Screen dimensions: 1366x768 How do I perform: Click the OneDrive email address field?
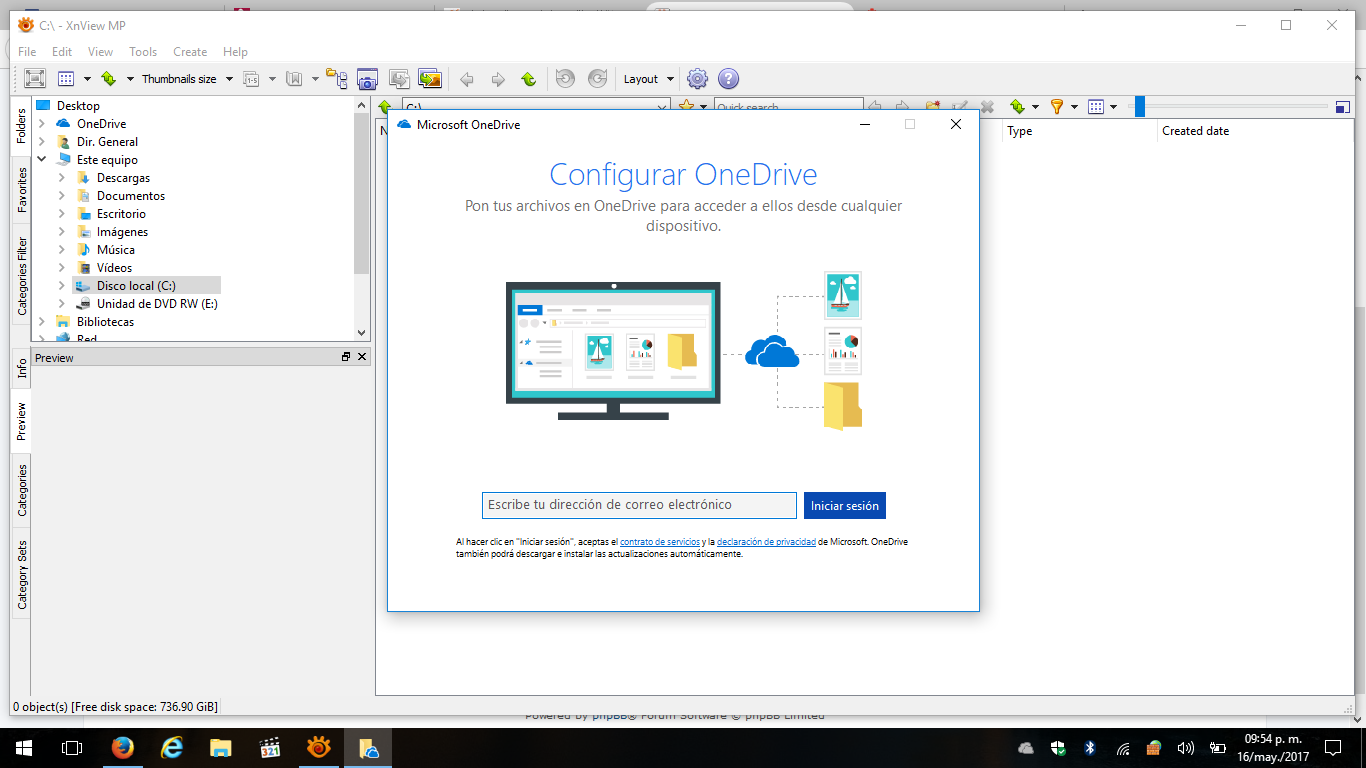click(639, 505)
